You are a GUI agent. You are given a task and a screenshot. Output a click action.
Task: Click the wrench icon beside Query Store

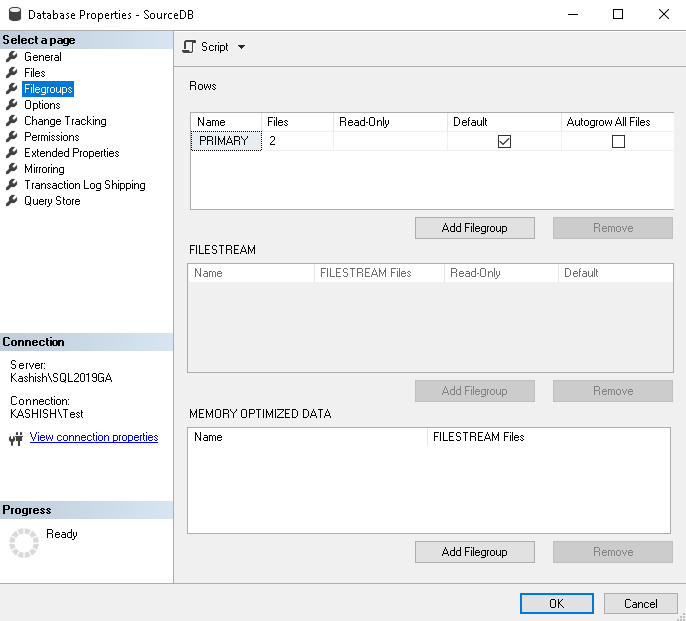12,201
